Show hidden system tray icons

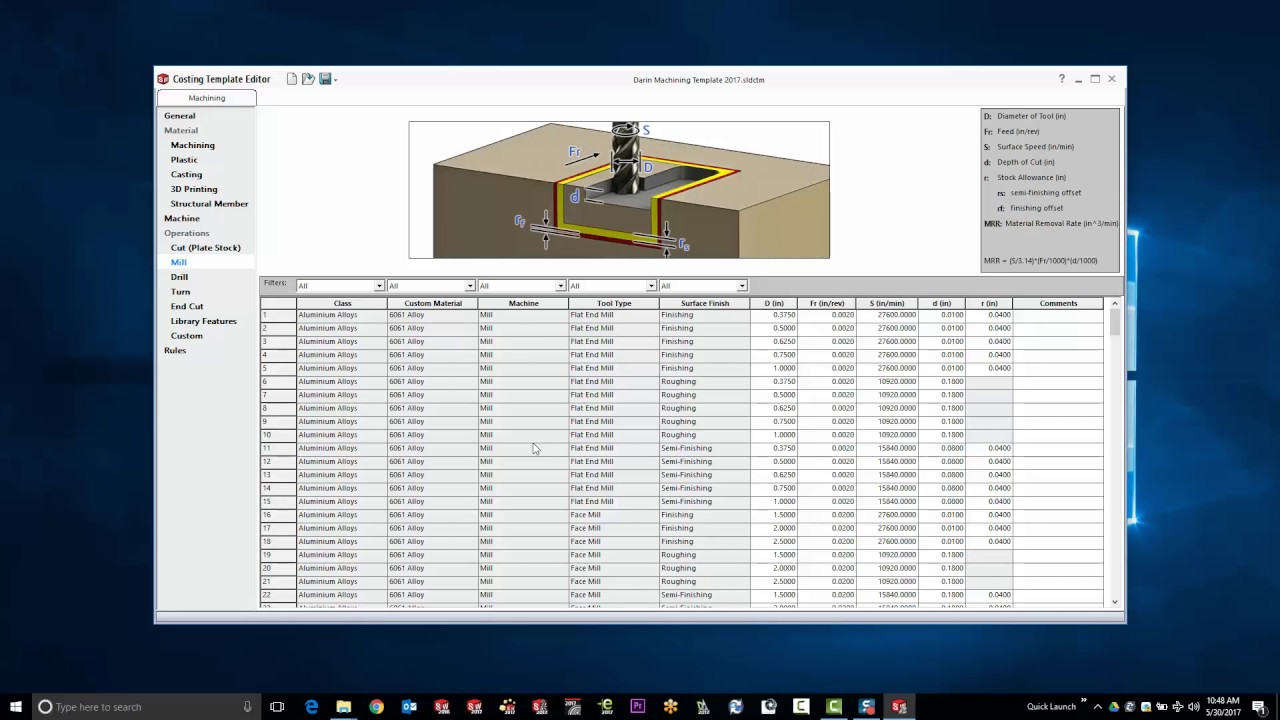click(x=1097, y=707)
